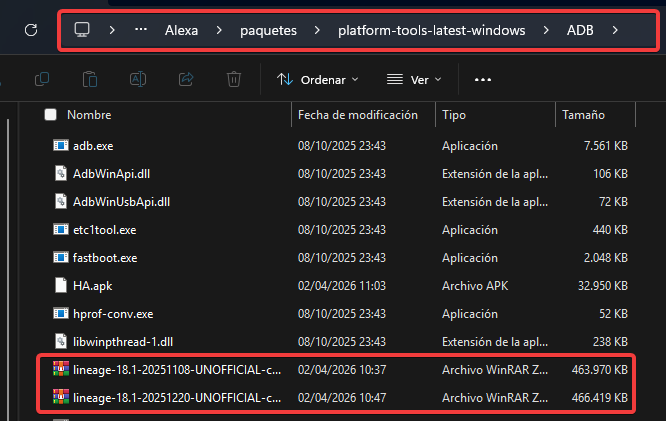
Task: Click the 02/04/2026 10:37 date cell
Action: coord(342,370)
